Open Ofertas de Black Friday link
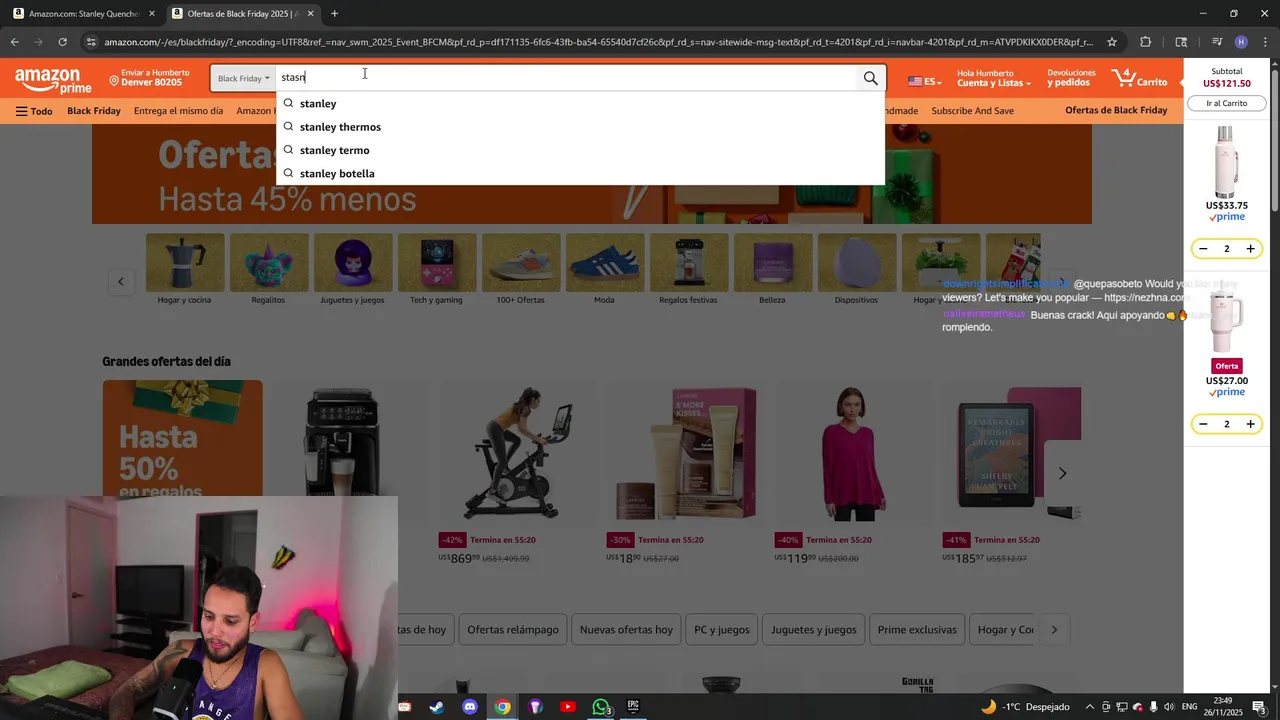 [x=1116, y=110]
